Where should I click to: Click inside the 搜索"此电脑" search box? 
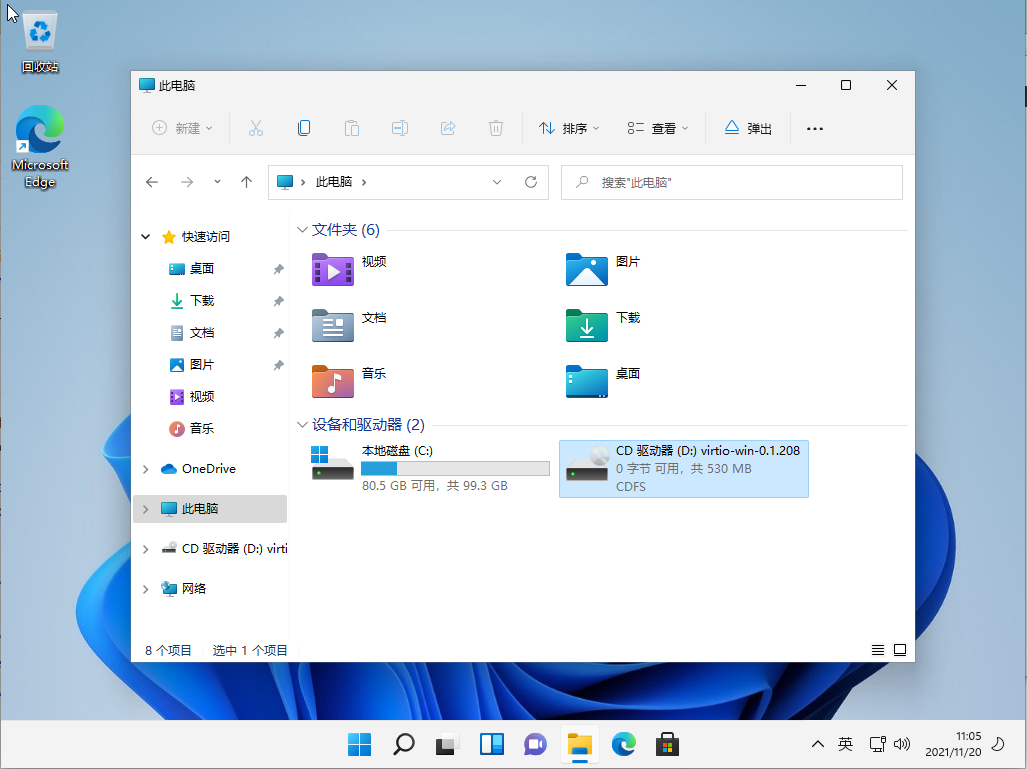pyautogui.click(x=731, y=182)
